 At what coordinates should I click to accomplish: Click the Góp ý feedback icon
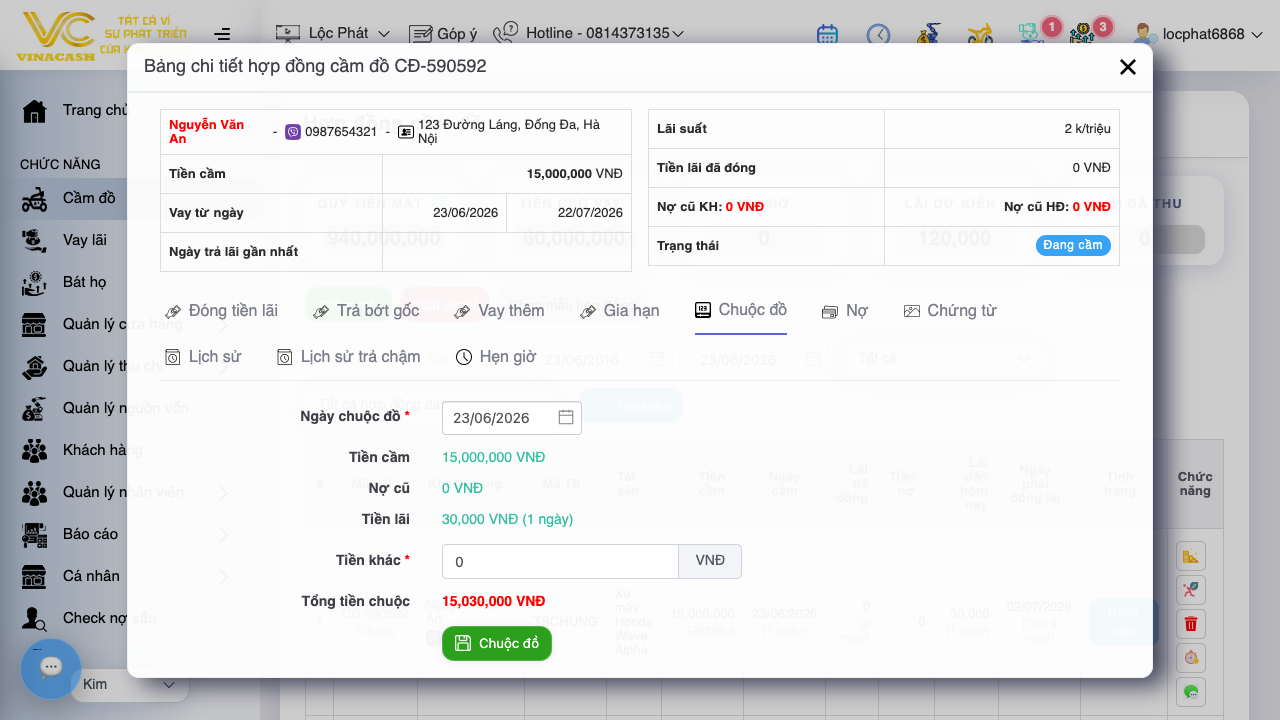(421, 34)
